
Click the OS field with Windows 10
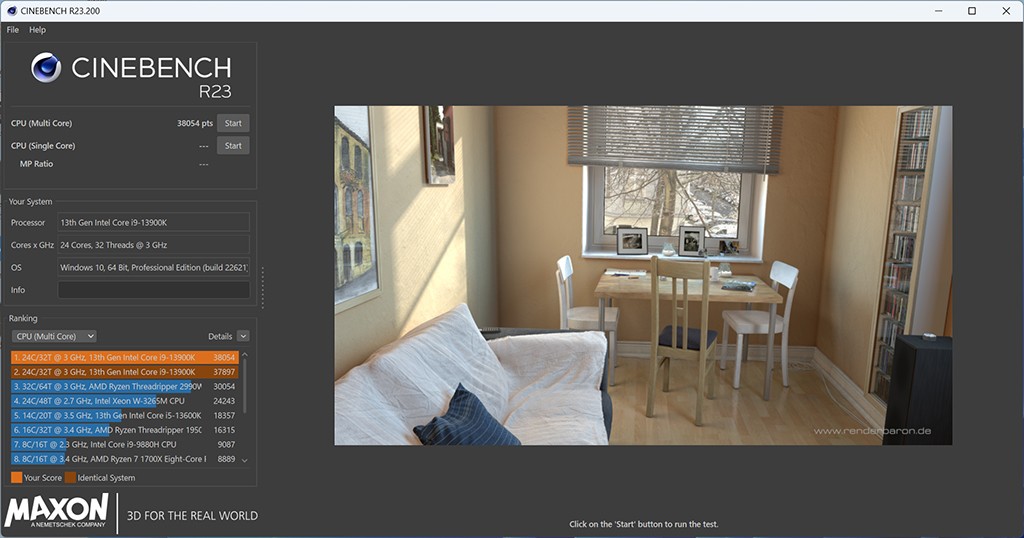tap(153, 267)
